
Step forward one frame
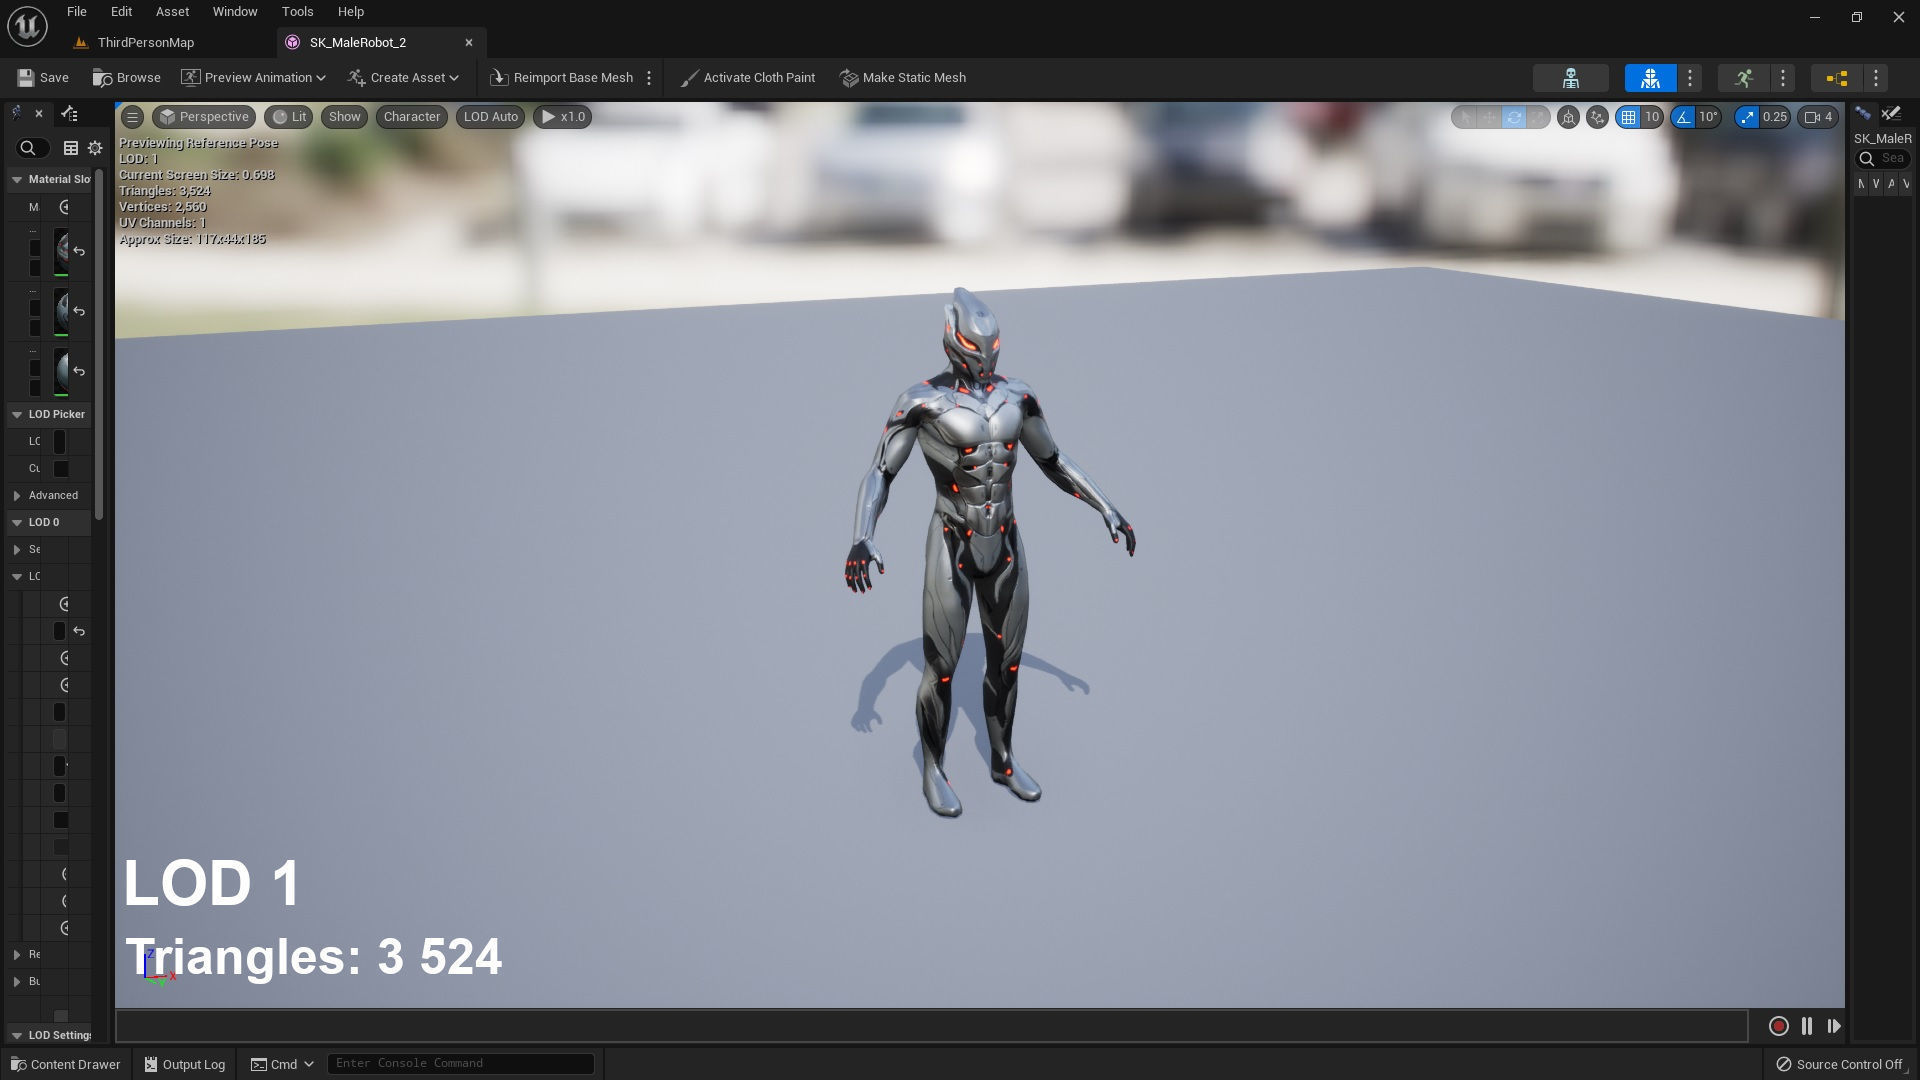pyautogui.click(x=1834, y=1026)
